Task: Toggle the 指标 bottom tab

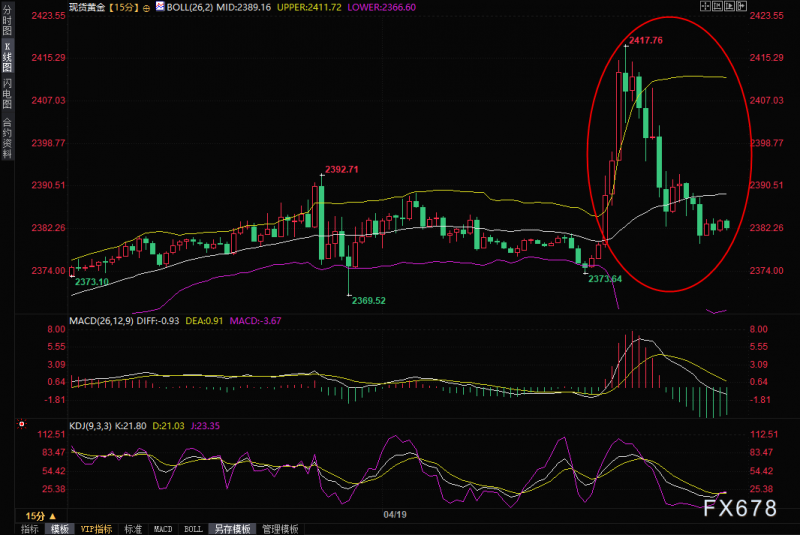Action: point(30,529)
